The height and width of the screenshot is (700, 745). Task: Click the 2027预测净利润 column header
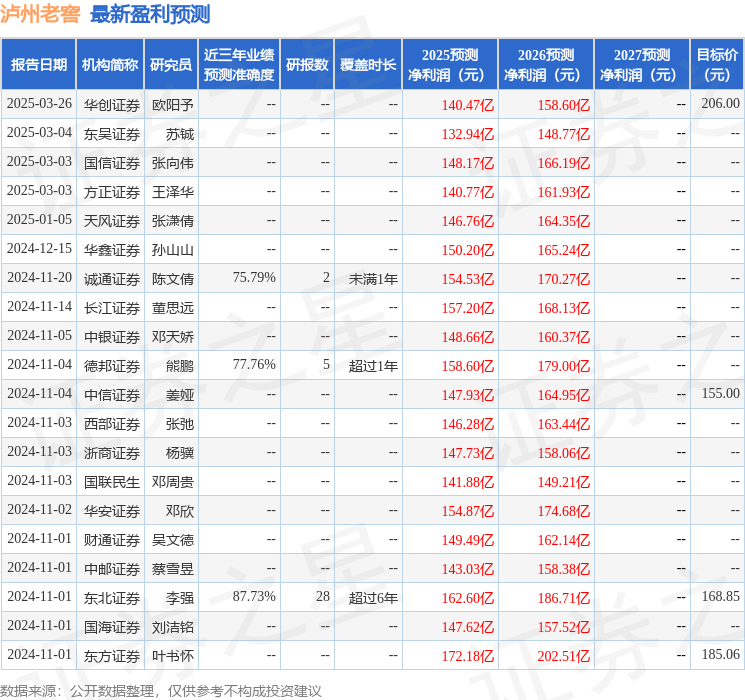(x=642, y=64)
